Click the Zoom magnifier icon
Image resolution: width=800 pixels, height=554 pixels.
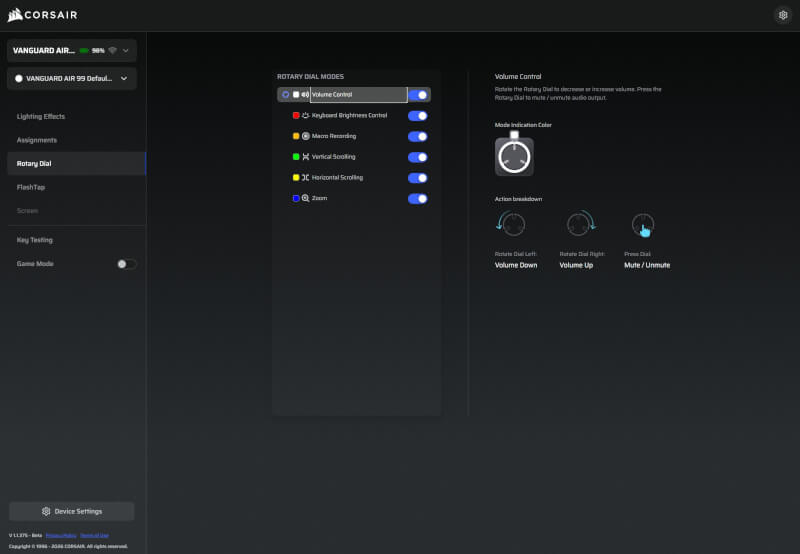(x=306, y=198)
